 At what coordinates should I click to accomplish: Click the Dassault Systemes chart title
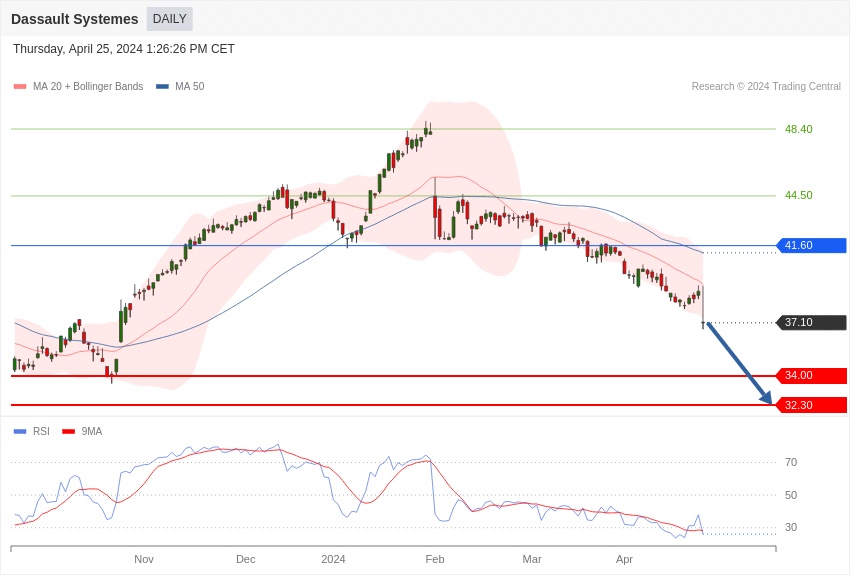coord(75,19)
